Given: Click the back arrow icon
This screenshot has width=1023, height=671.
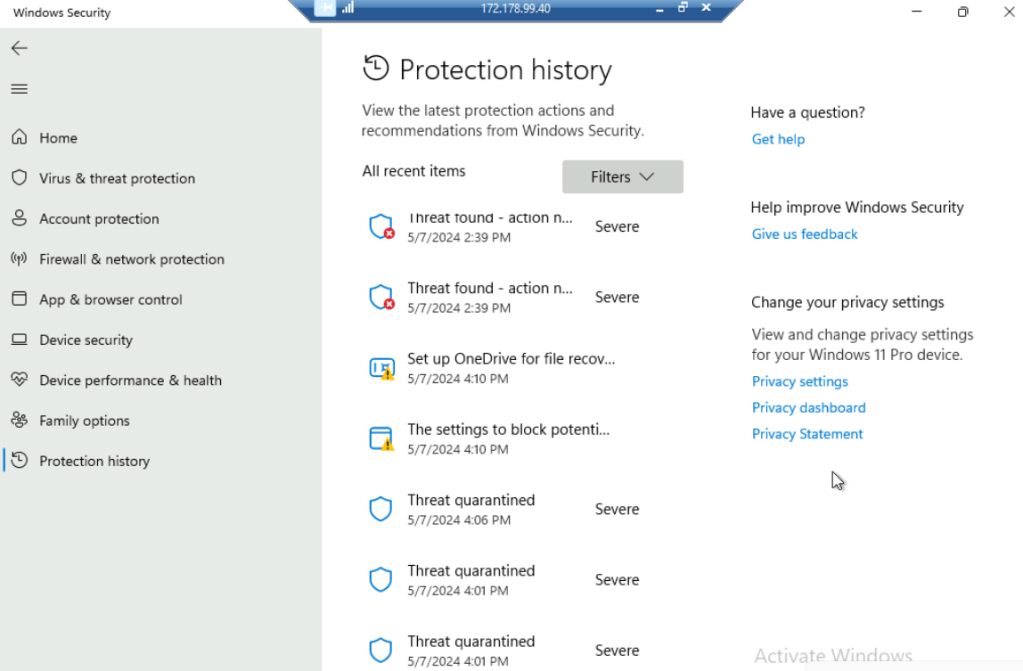Looking at the screenshot, I should (19, 48).
